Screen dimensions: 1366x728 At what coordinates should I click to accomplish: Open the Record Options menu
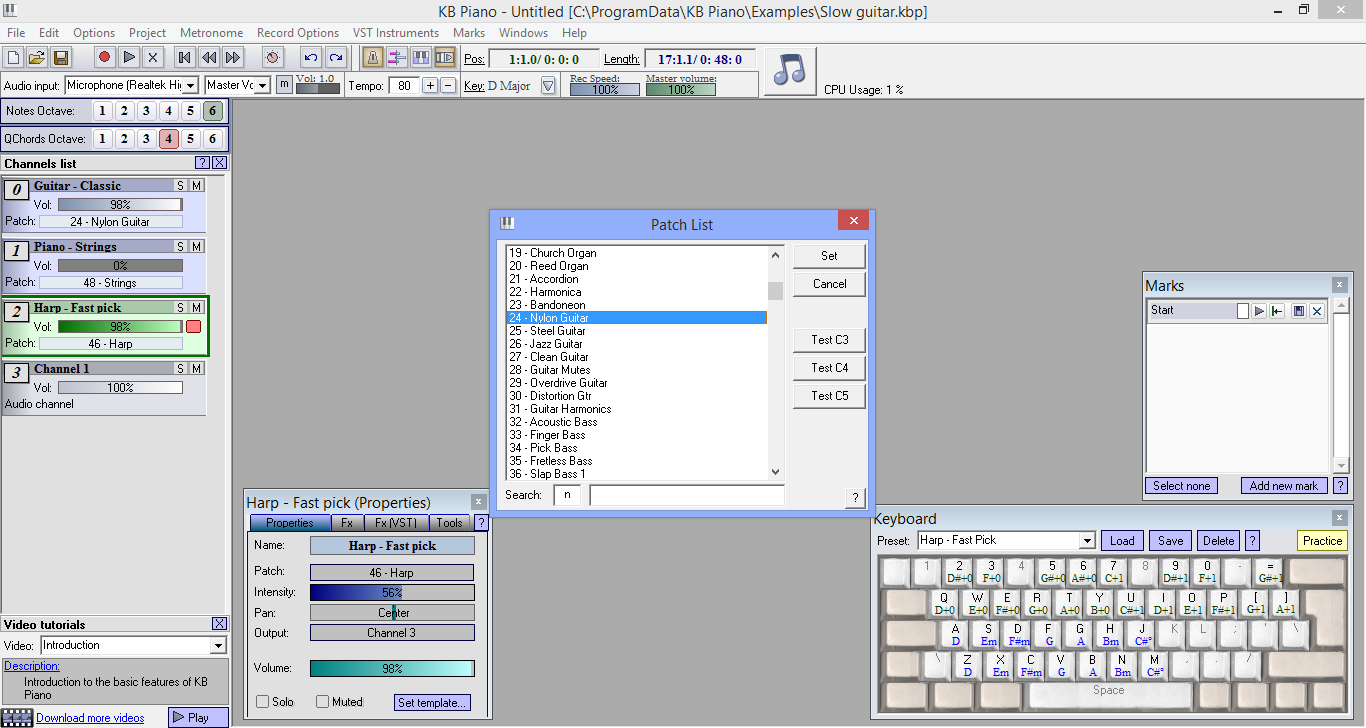coord(298,33)
